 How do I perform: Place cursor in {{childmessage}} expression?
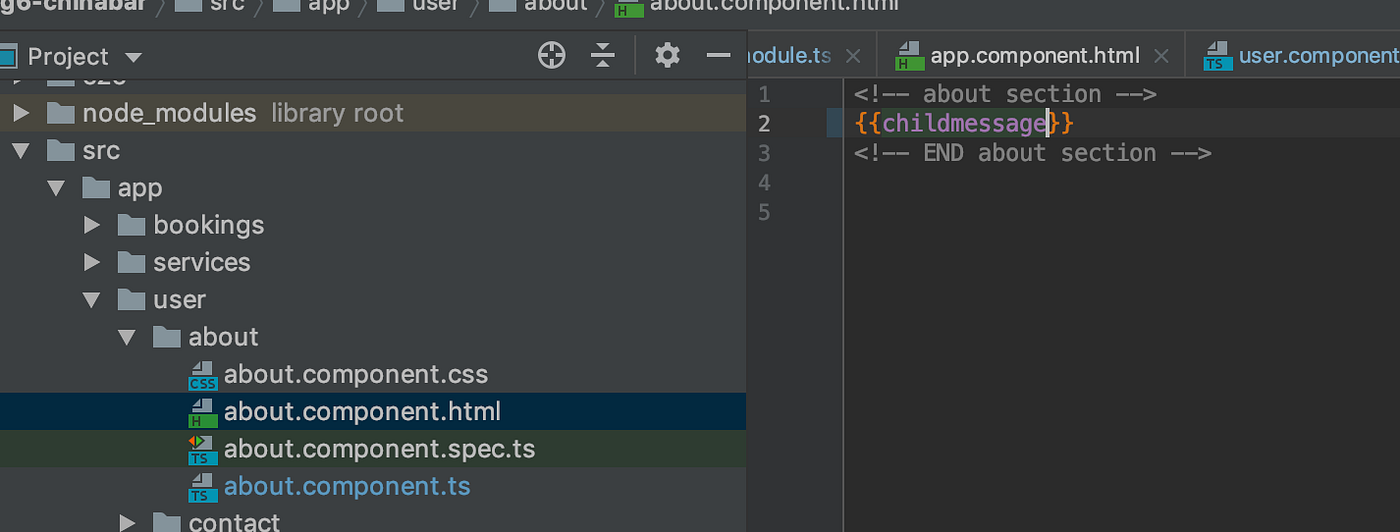coord(964,123)
